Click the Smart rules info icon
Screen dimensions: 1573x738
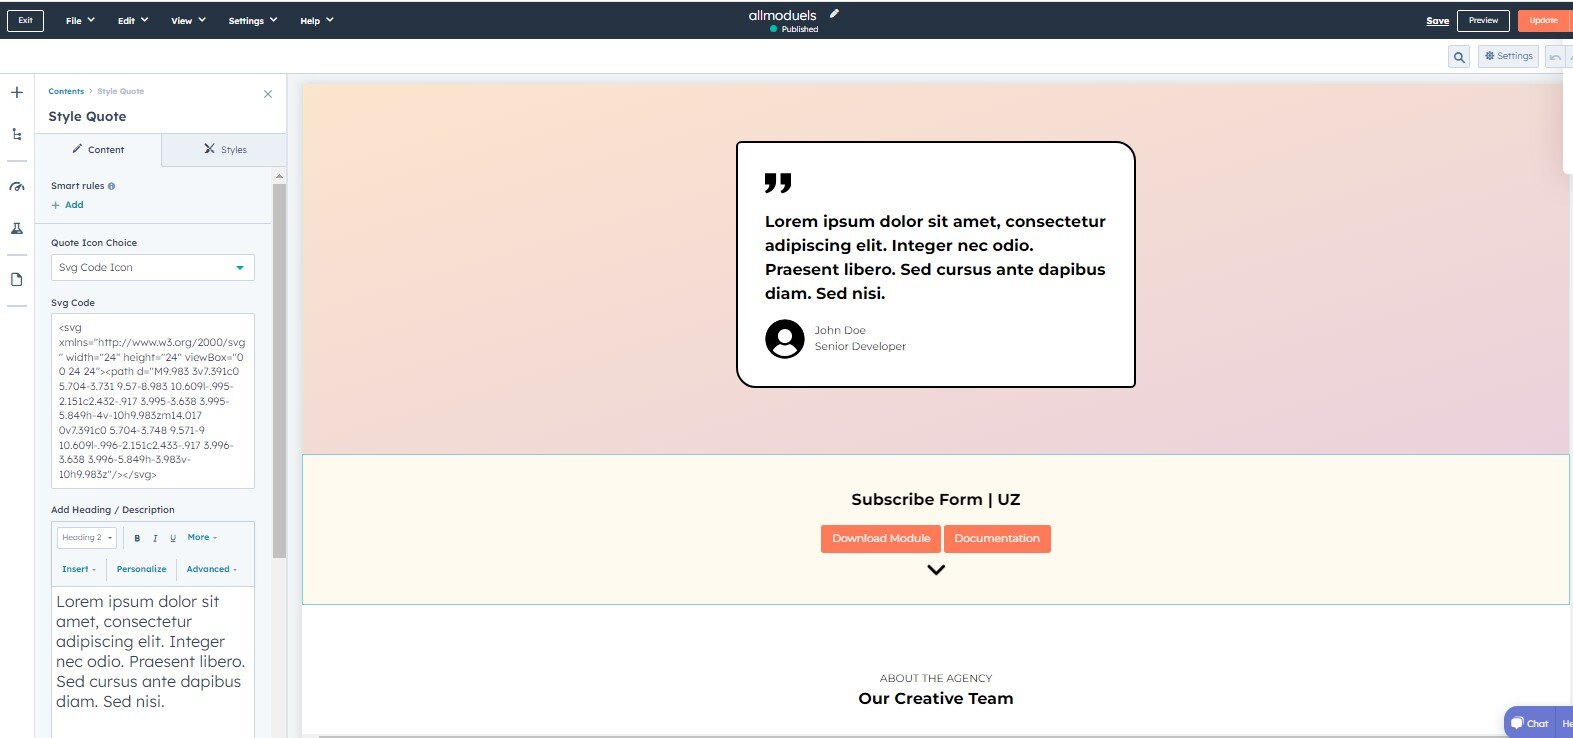click(111, 186)
